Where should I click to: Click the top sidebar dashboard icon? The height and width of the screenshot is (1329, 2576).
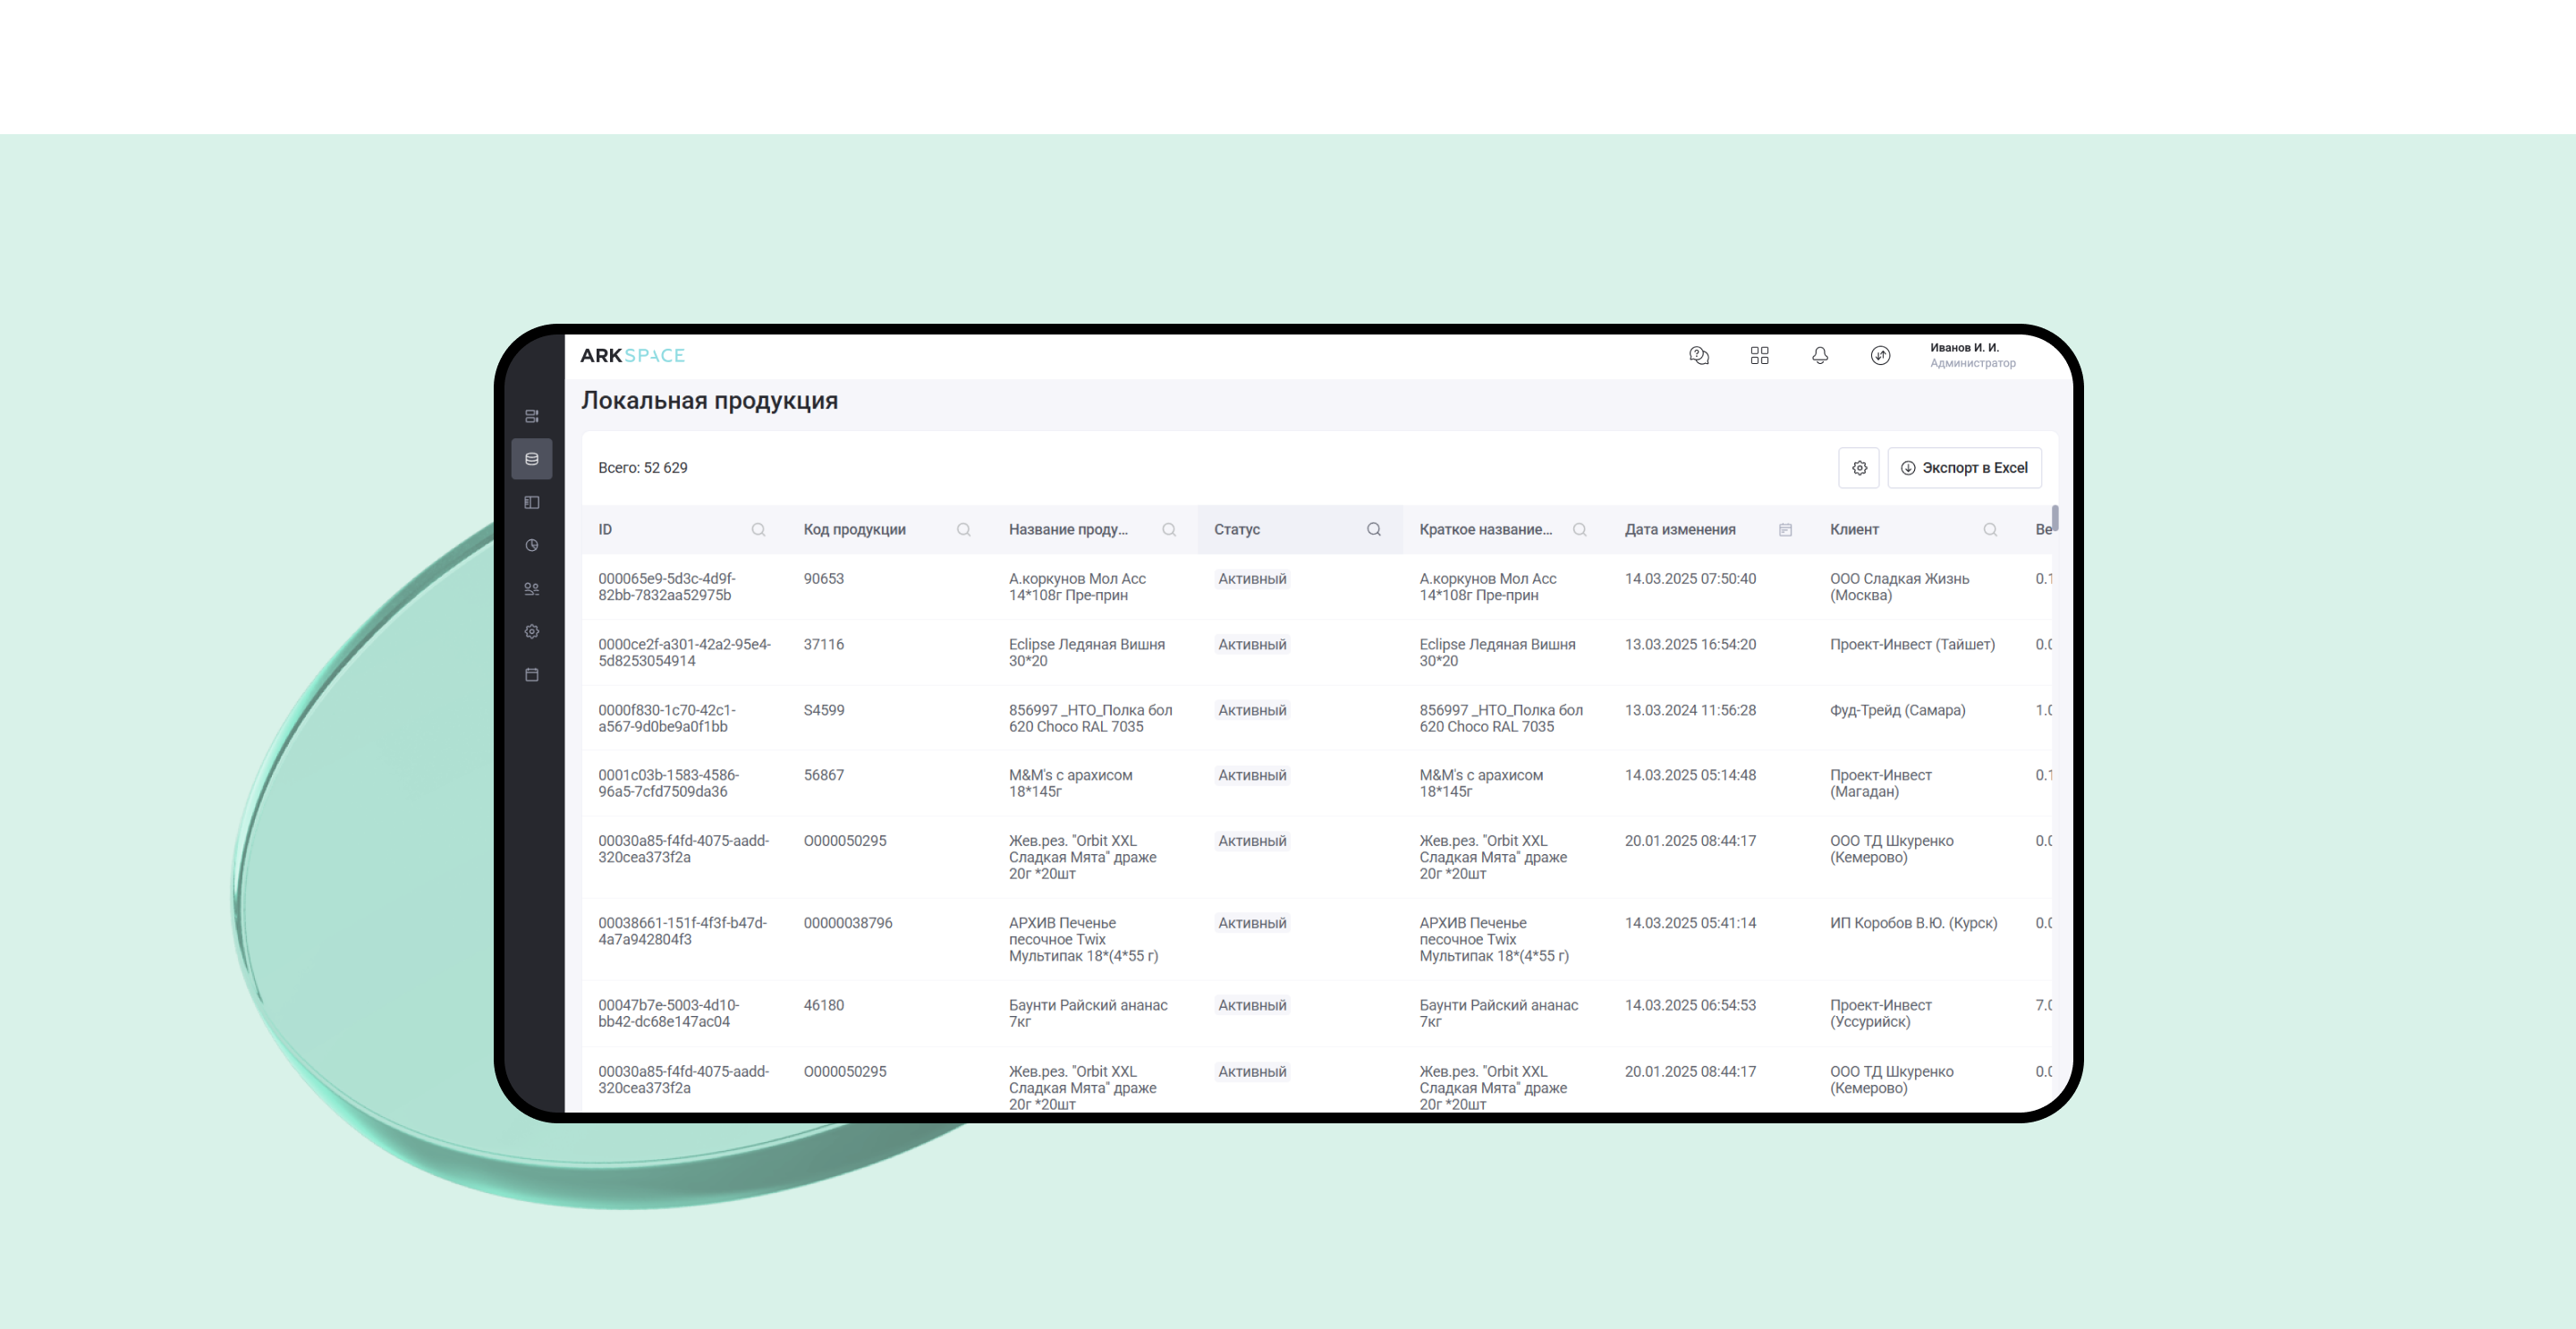click(532, 416)
